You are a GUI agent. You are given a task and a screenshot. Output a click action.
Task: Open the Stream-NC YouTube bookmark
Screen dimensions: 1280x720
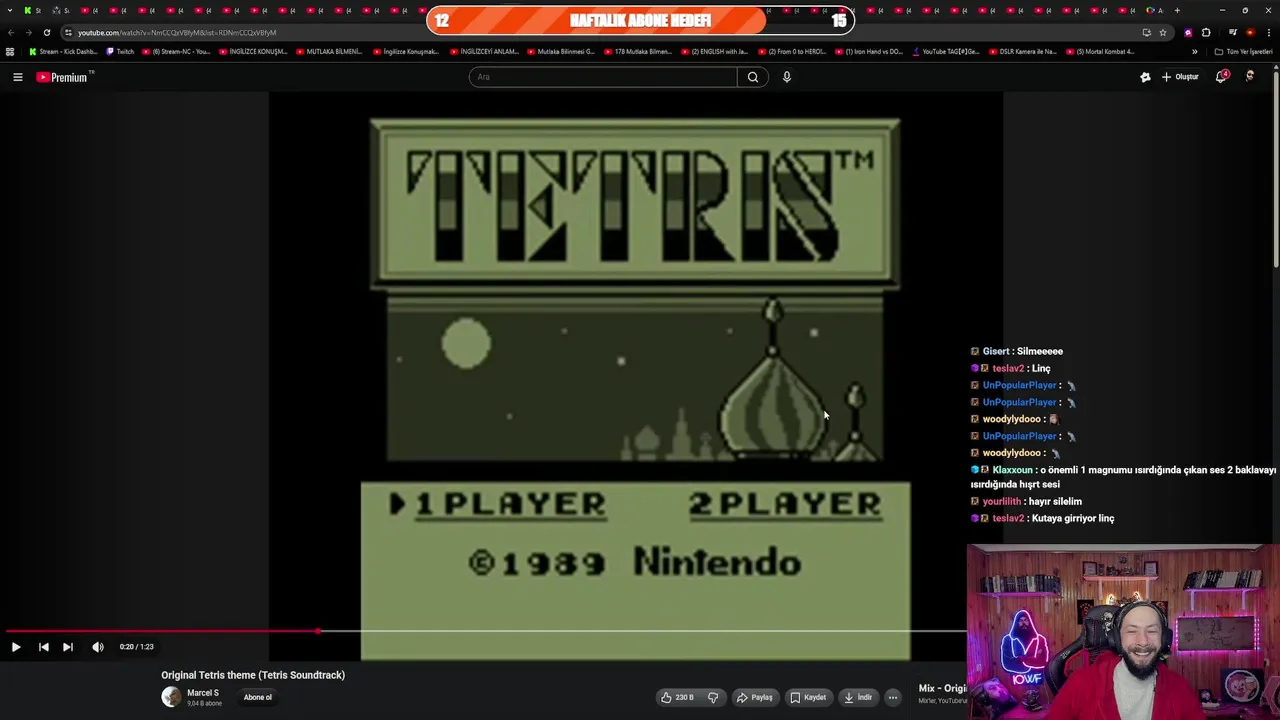[176, 52]
